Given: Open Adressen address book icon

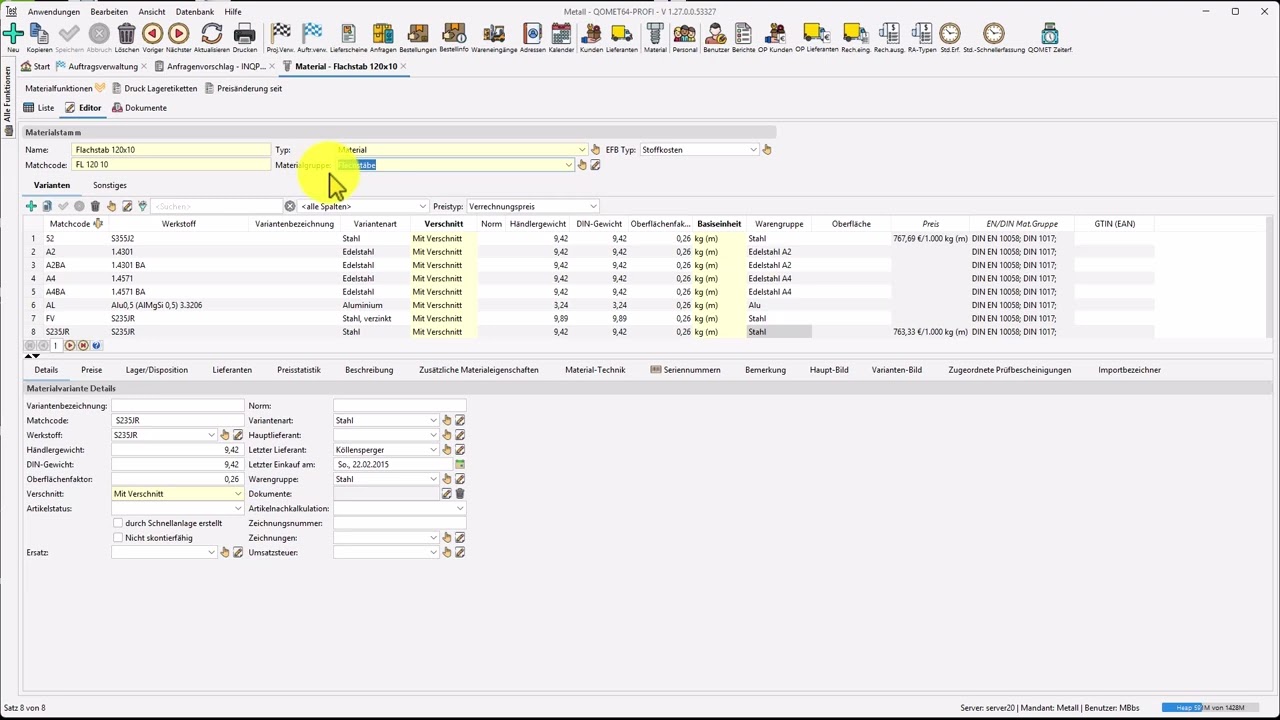Looking at the screenshot, I should tap(532, 34).
